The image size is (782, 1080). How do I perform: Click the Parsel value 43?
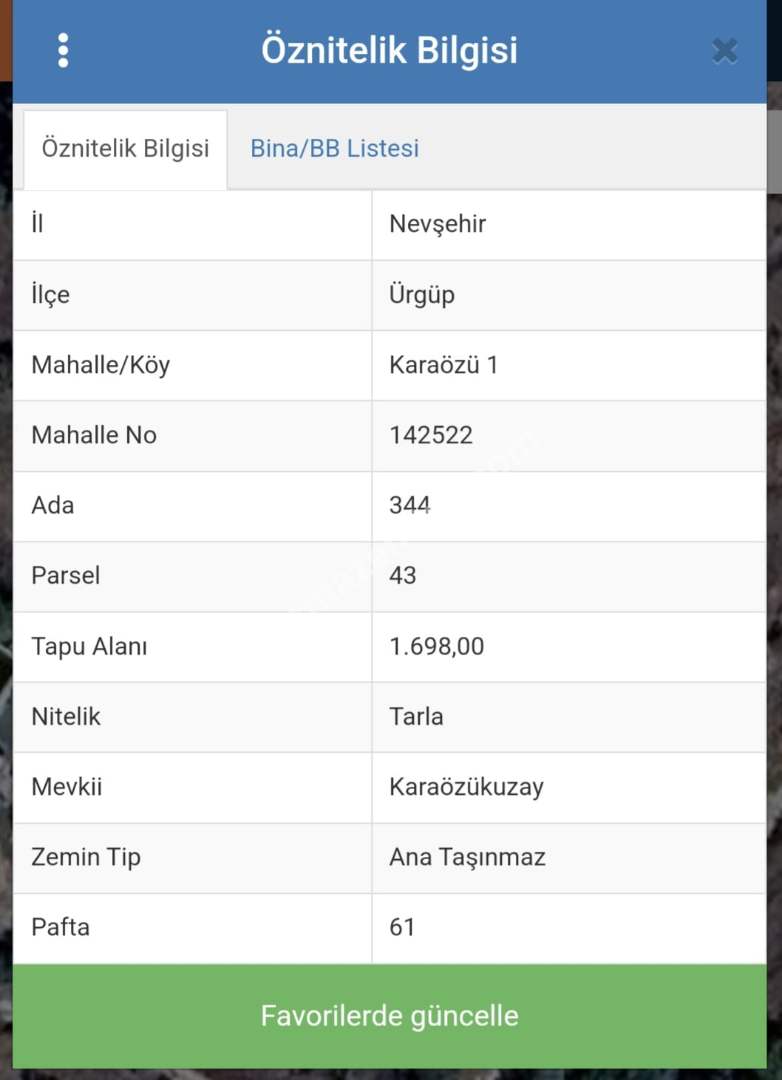(403, 575)
